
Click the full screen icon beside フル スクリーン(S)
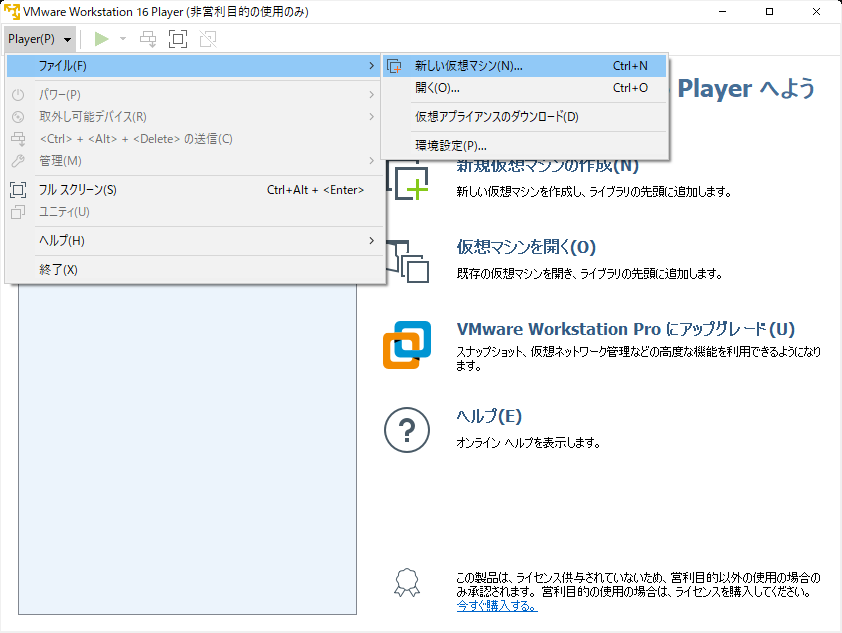(x=18, y=190)
